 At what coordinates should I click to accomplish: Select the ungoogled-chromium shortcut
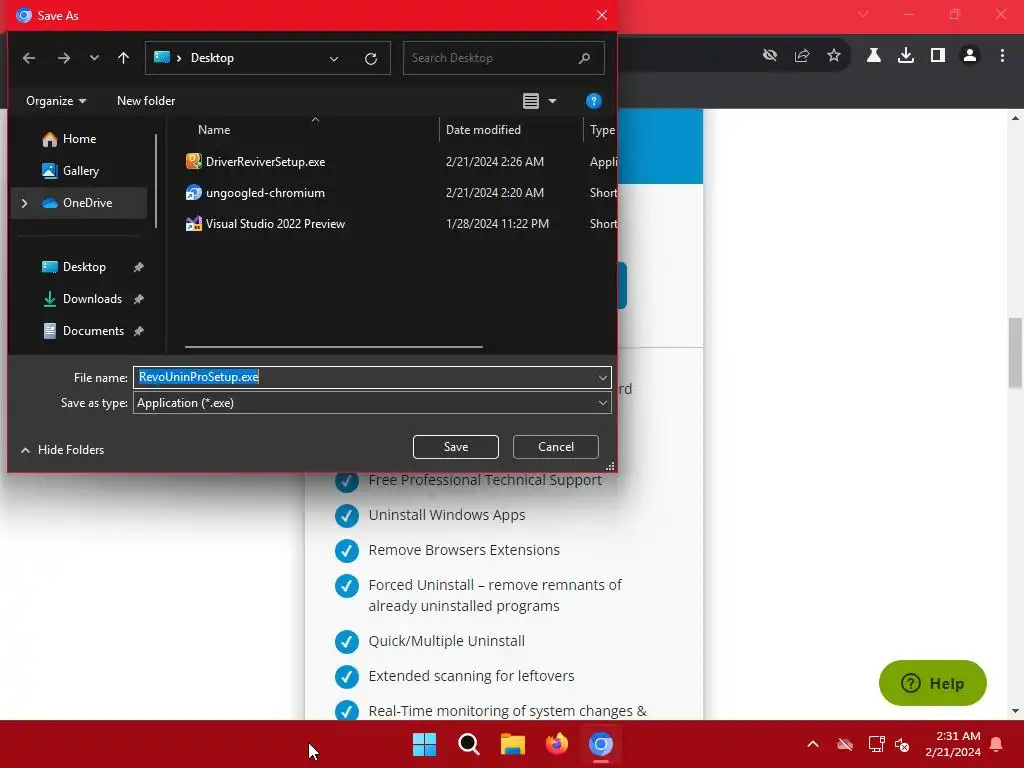point(265,193)
